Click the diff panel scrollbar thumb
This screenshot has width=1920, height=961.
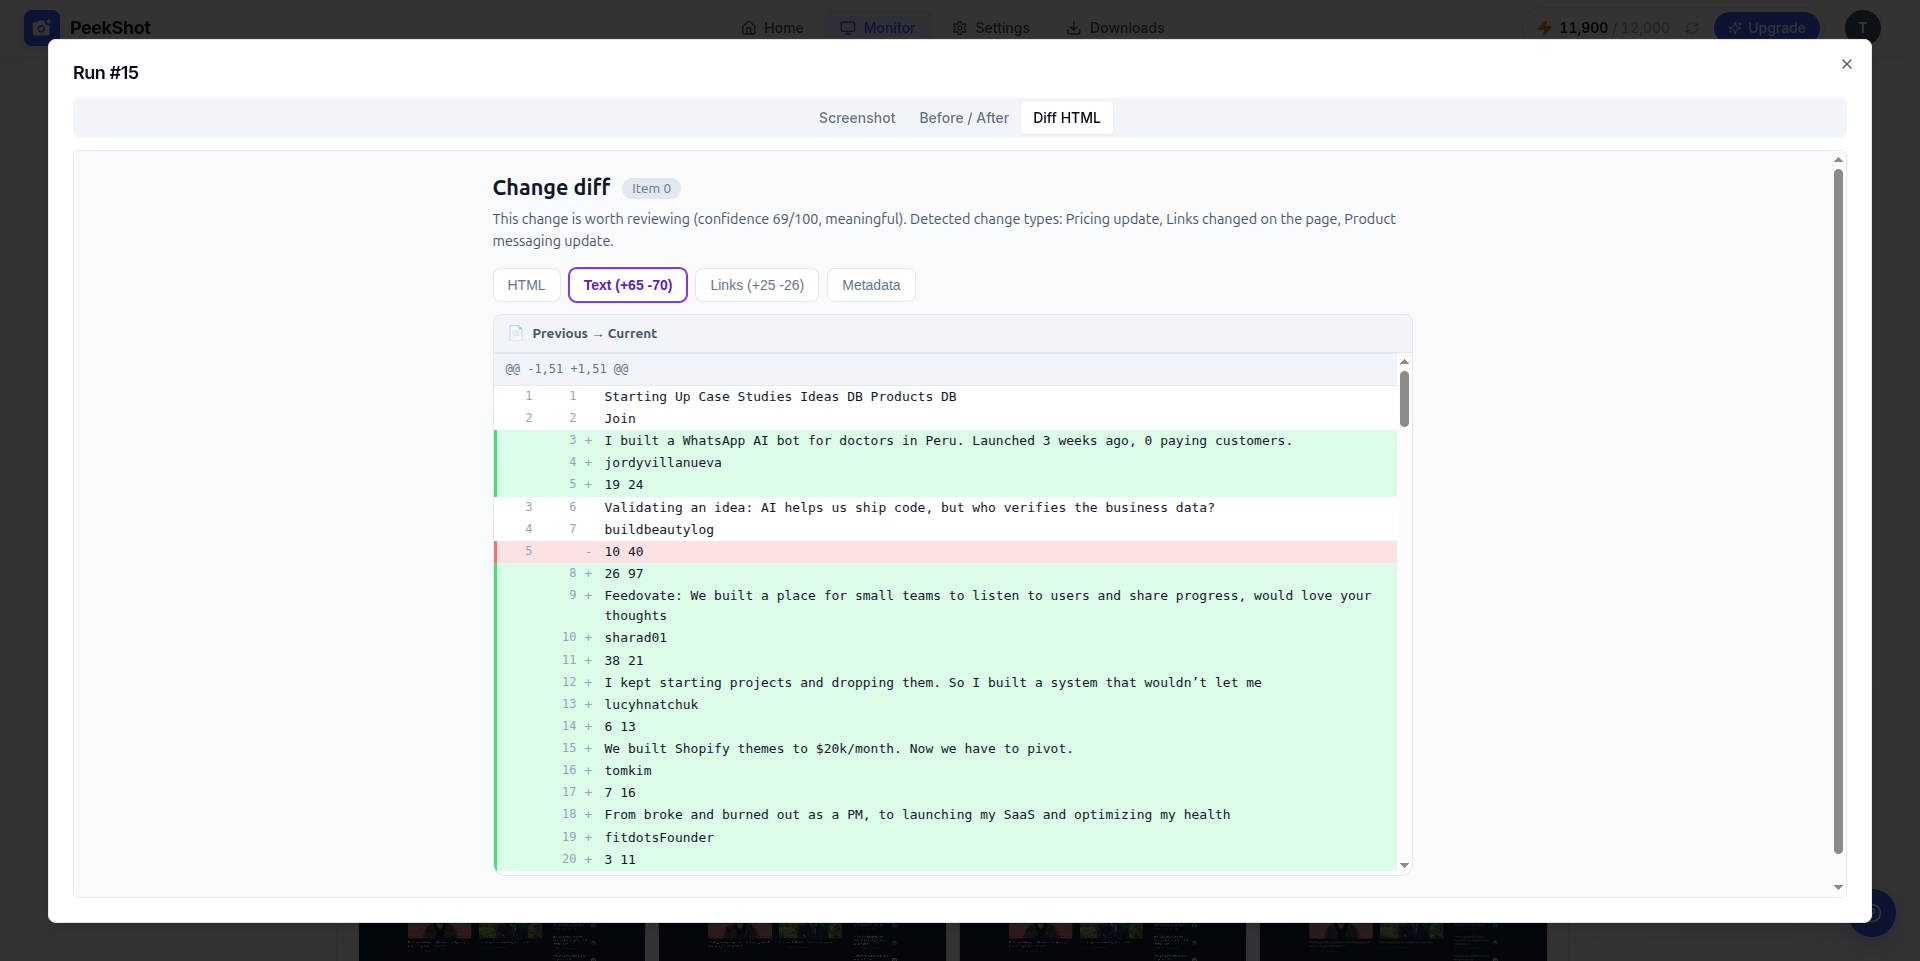point(1404,399)
